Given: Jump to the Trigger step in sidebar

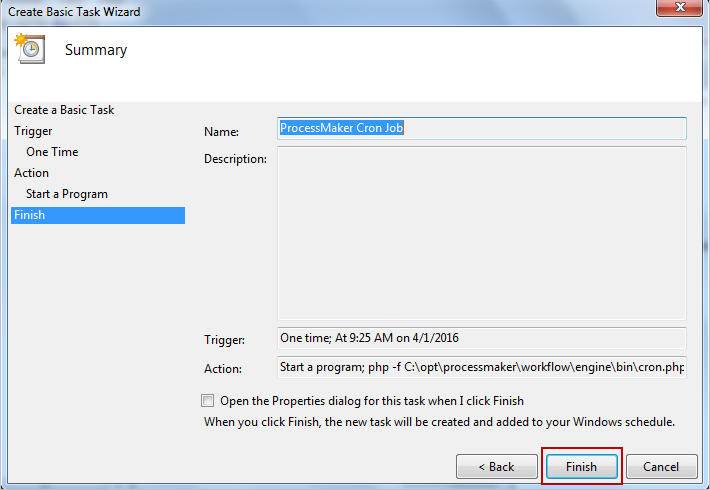Looking at the screenshot, I should point(33,131).
